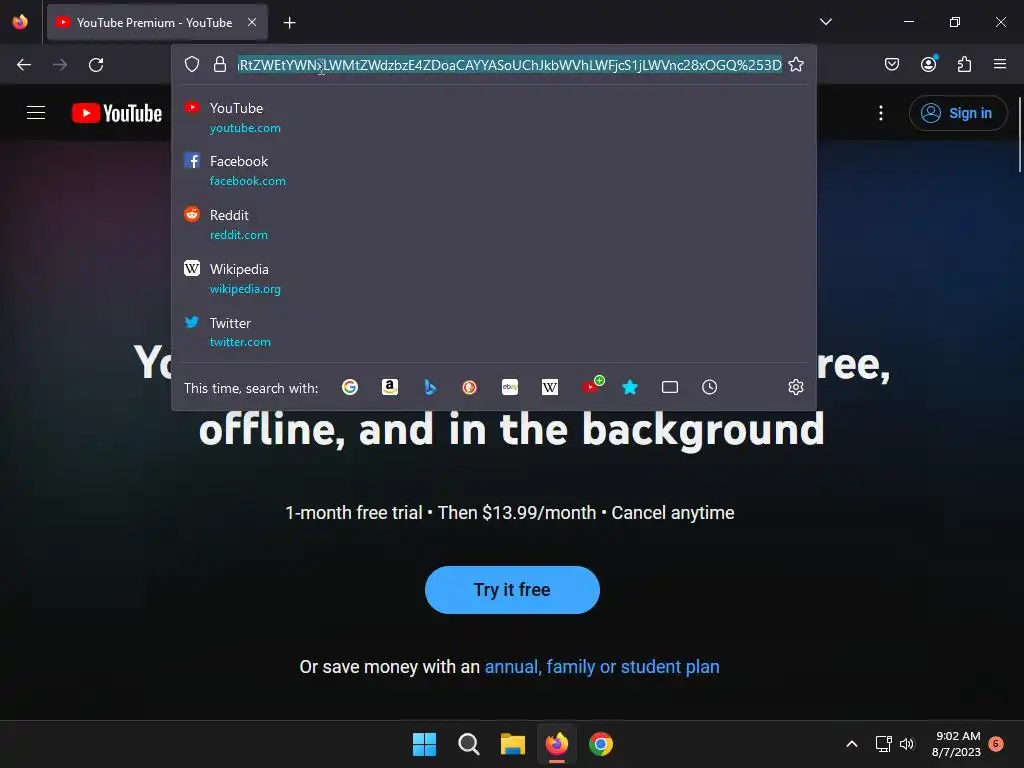Expand the list all tabs chevron
The width and height of the screenshot is (1024, 768).
(826, 22)
